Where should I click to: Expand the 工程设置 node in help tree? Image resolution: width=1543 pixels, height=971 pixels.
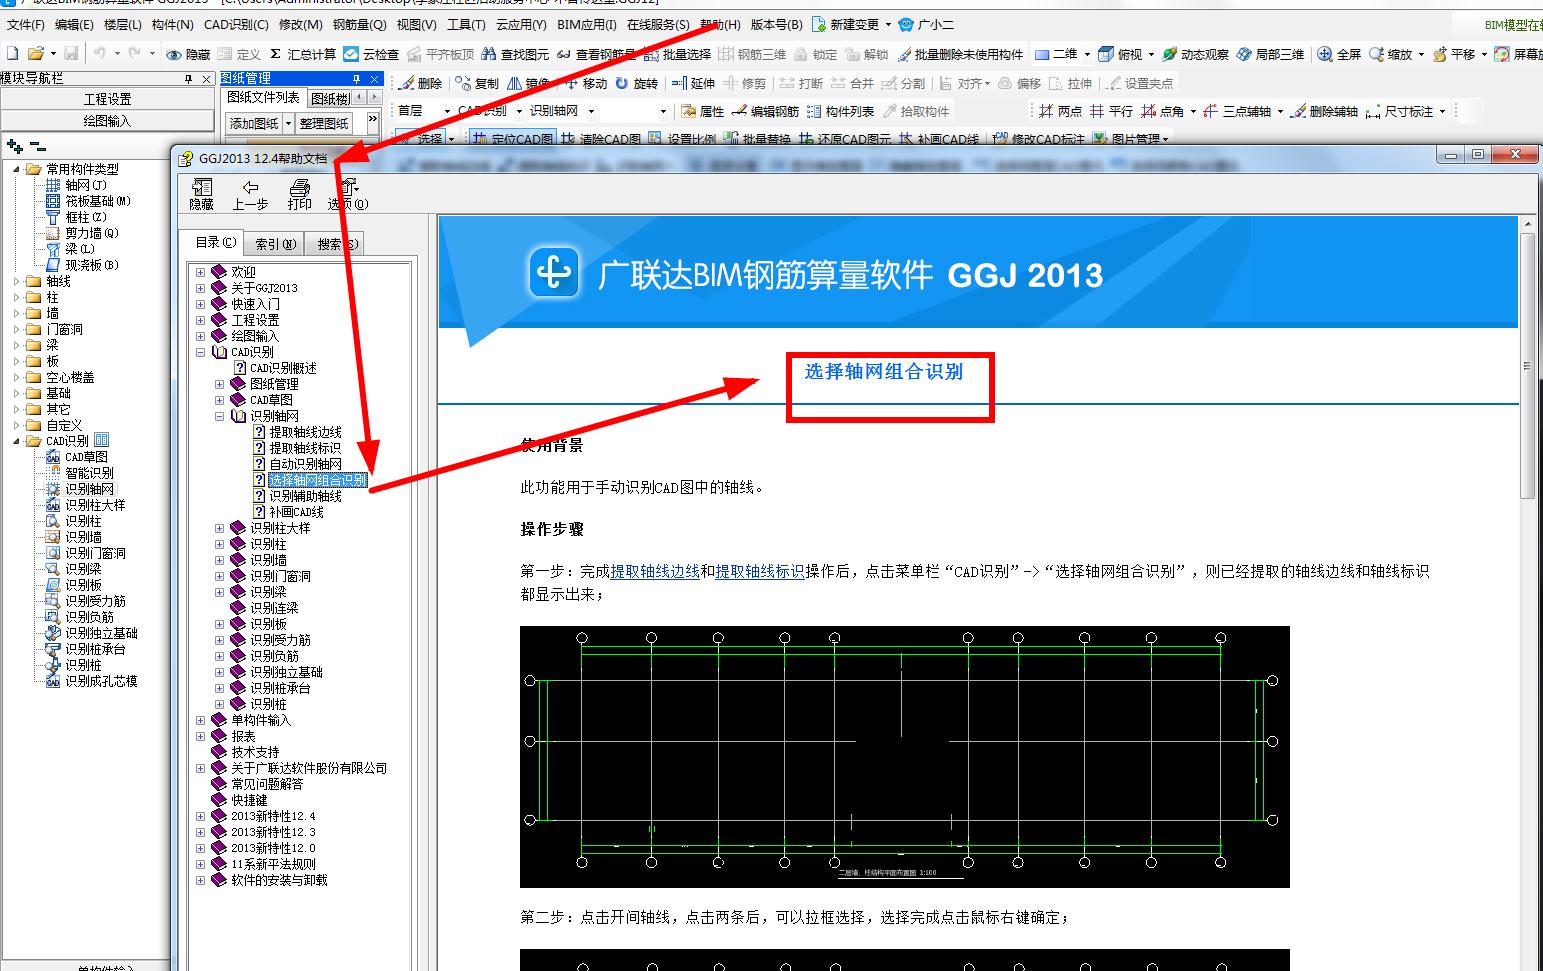(x=200, y=320)
